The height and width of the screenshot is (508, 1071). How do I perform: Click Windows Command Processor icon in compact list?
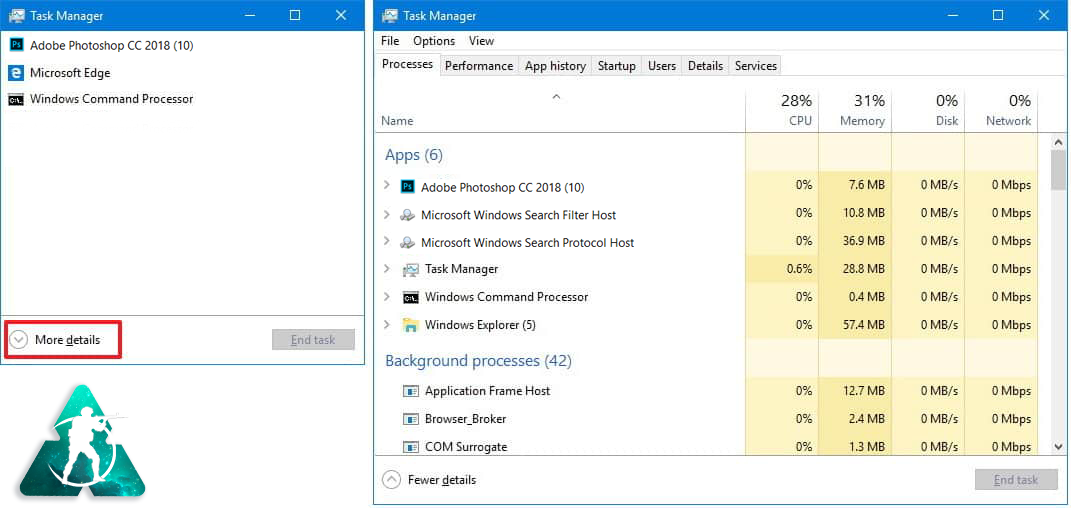click(16, 99)
